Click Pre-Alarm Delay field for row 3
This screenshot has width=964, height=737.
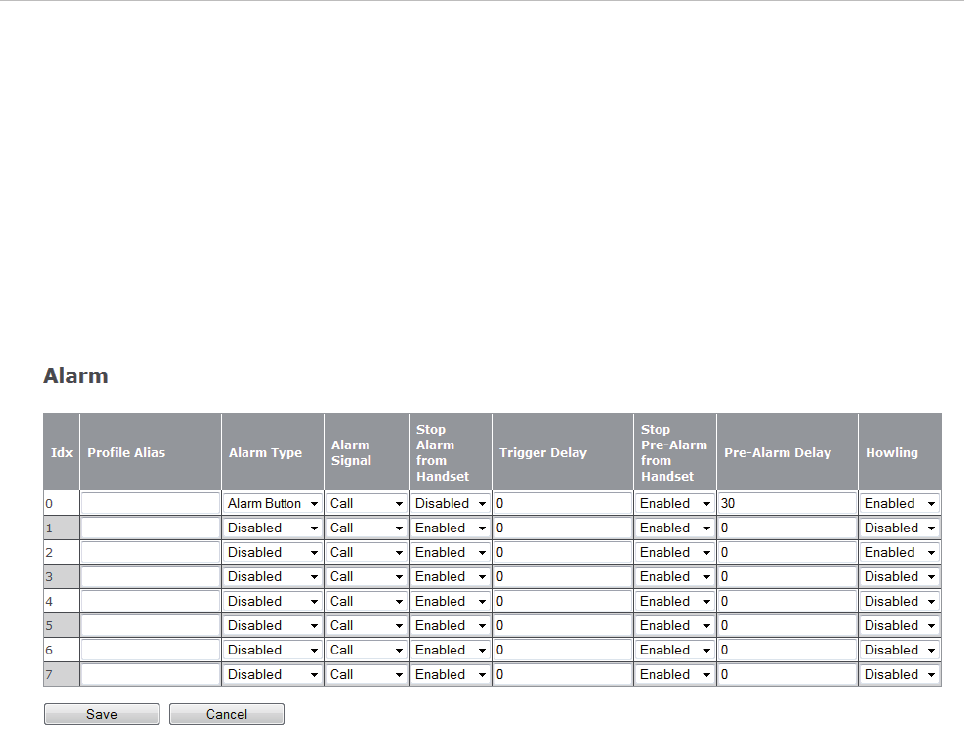point(788,577)
